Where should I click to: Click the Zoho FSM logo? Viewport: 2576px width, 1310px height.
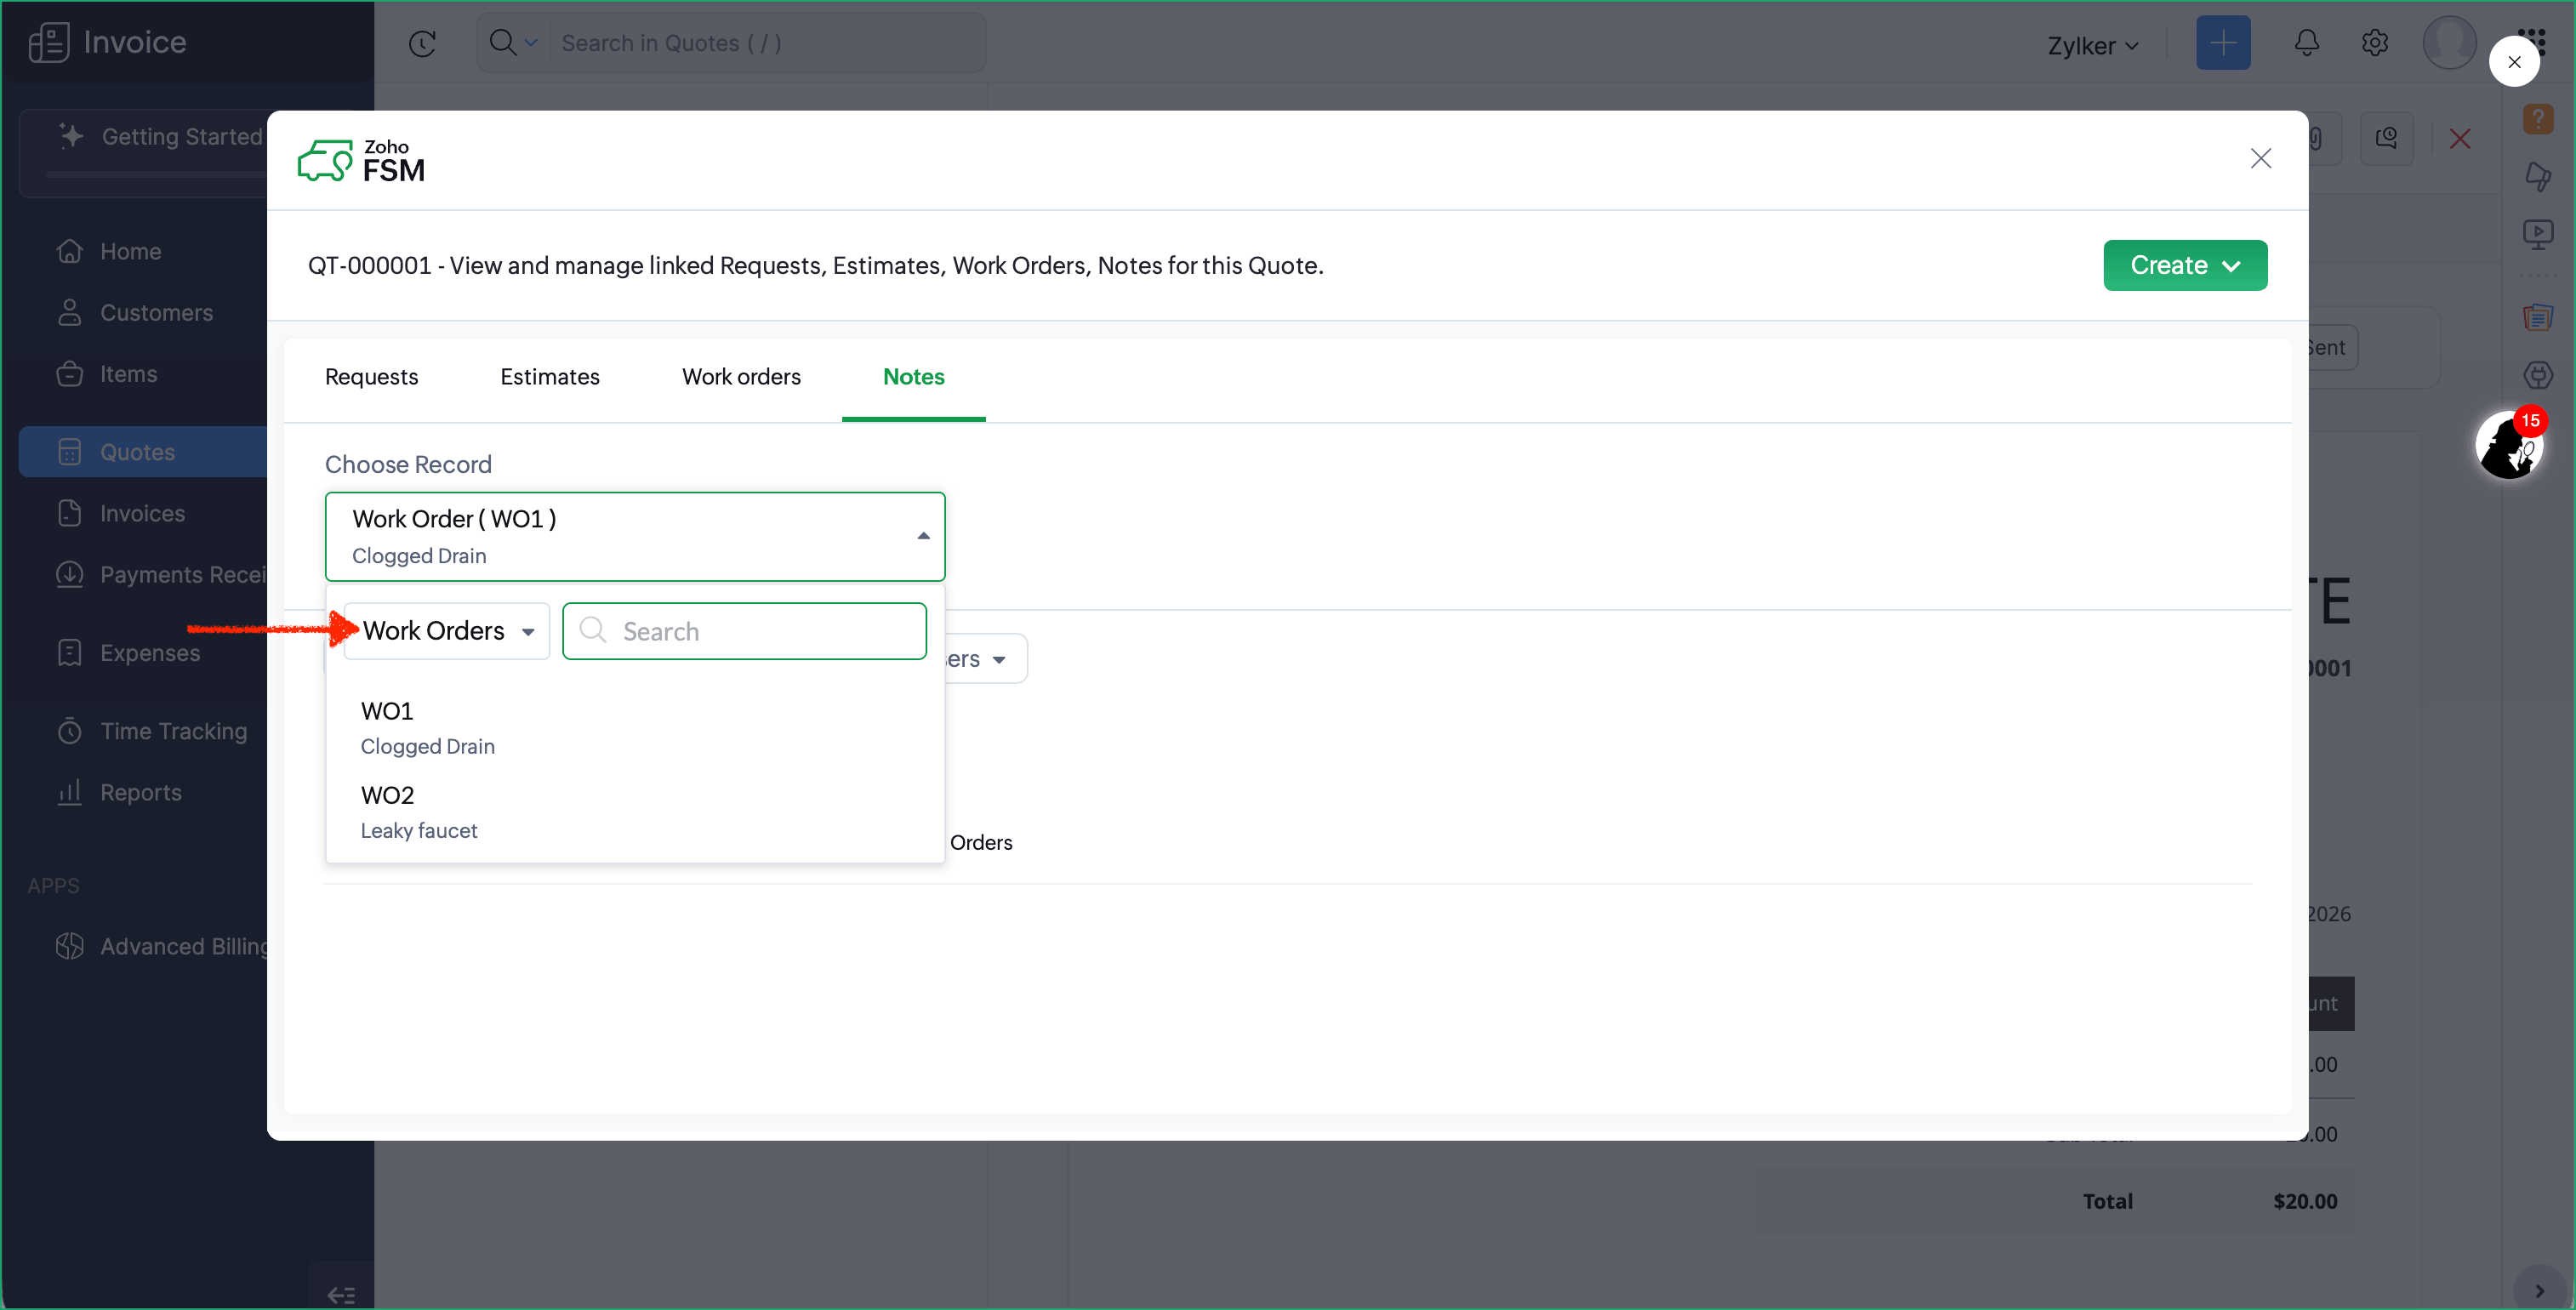pos(361,160)
